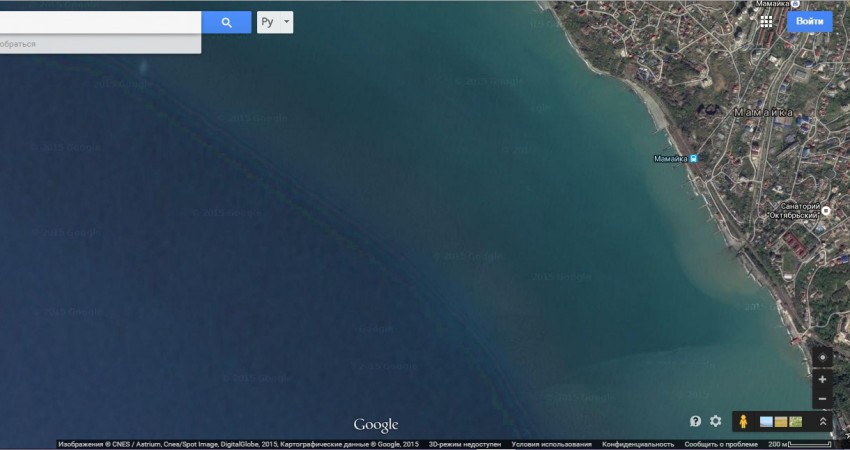Click the Сообщить о проблеме link
Viewport: 850px width, 450px height.
721,444
